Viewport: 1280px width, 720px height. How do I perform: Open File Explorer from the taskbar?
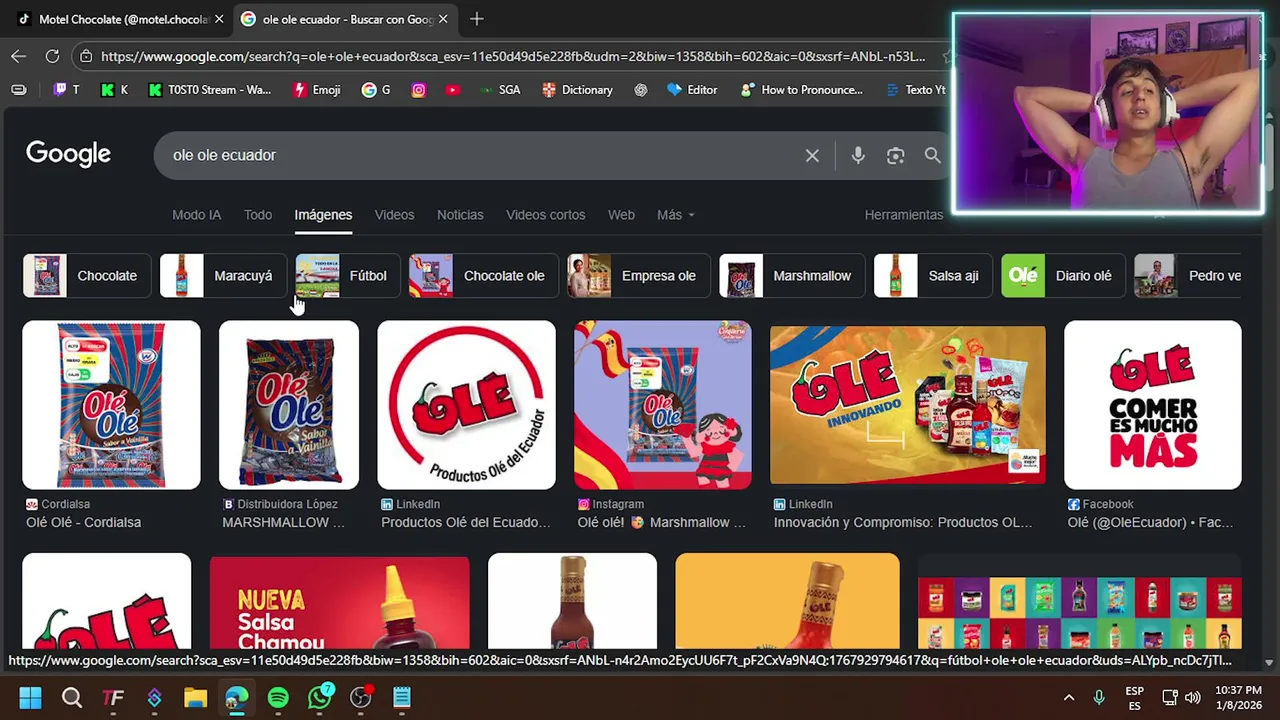[x=195, y=697]
